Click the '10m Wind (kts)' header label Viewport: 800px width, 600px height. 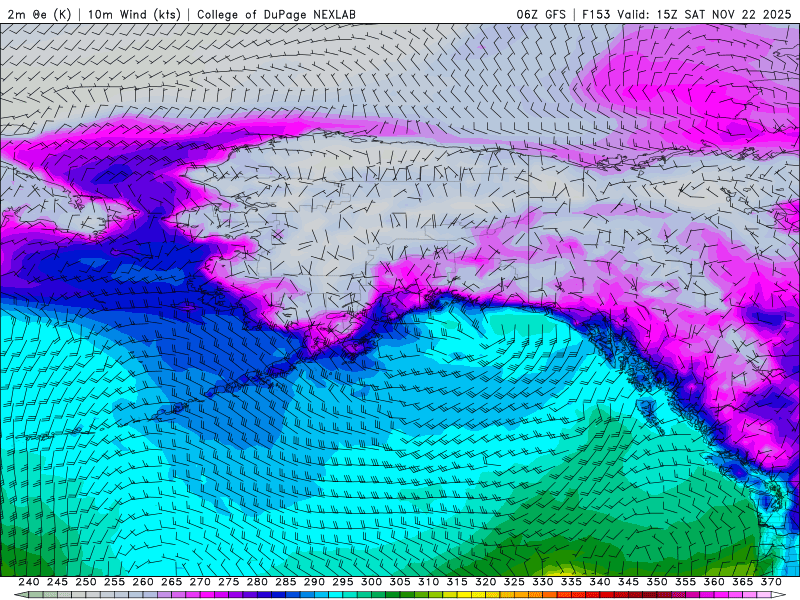[135, 14]
